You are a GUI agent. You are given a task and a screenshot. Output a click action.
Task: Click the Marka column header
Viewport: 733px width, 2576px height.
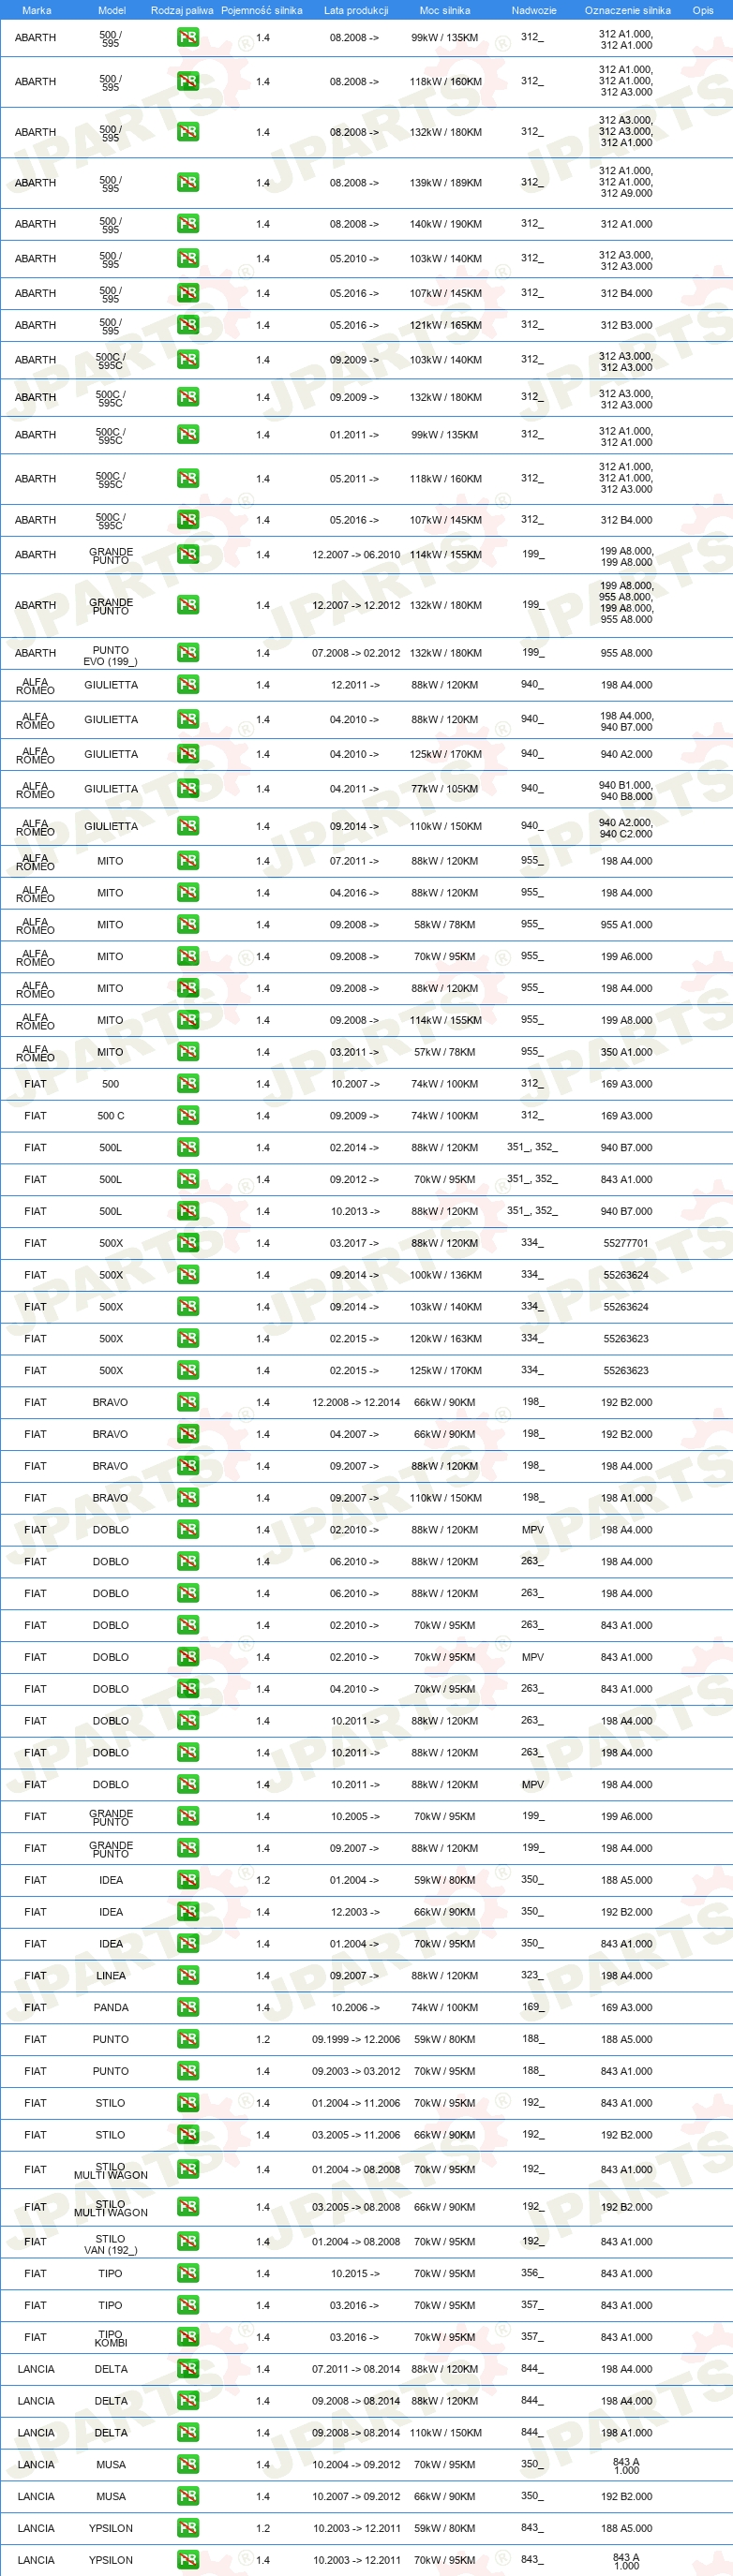click(36, 10)
